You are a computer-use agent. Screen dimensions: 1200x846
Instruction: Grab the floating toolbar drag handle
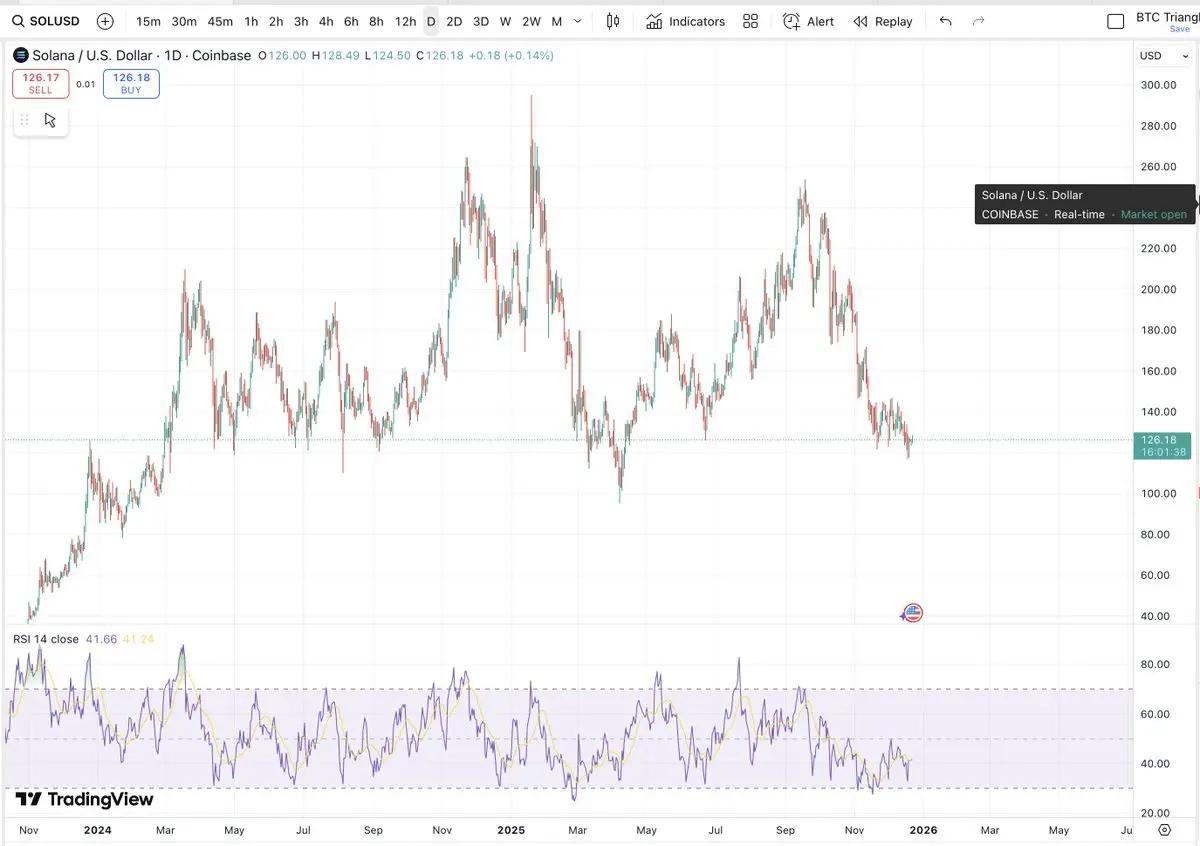tap(25, 121)
